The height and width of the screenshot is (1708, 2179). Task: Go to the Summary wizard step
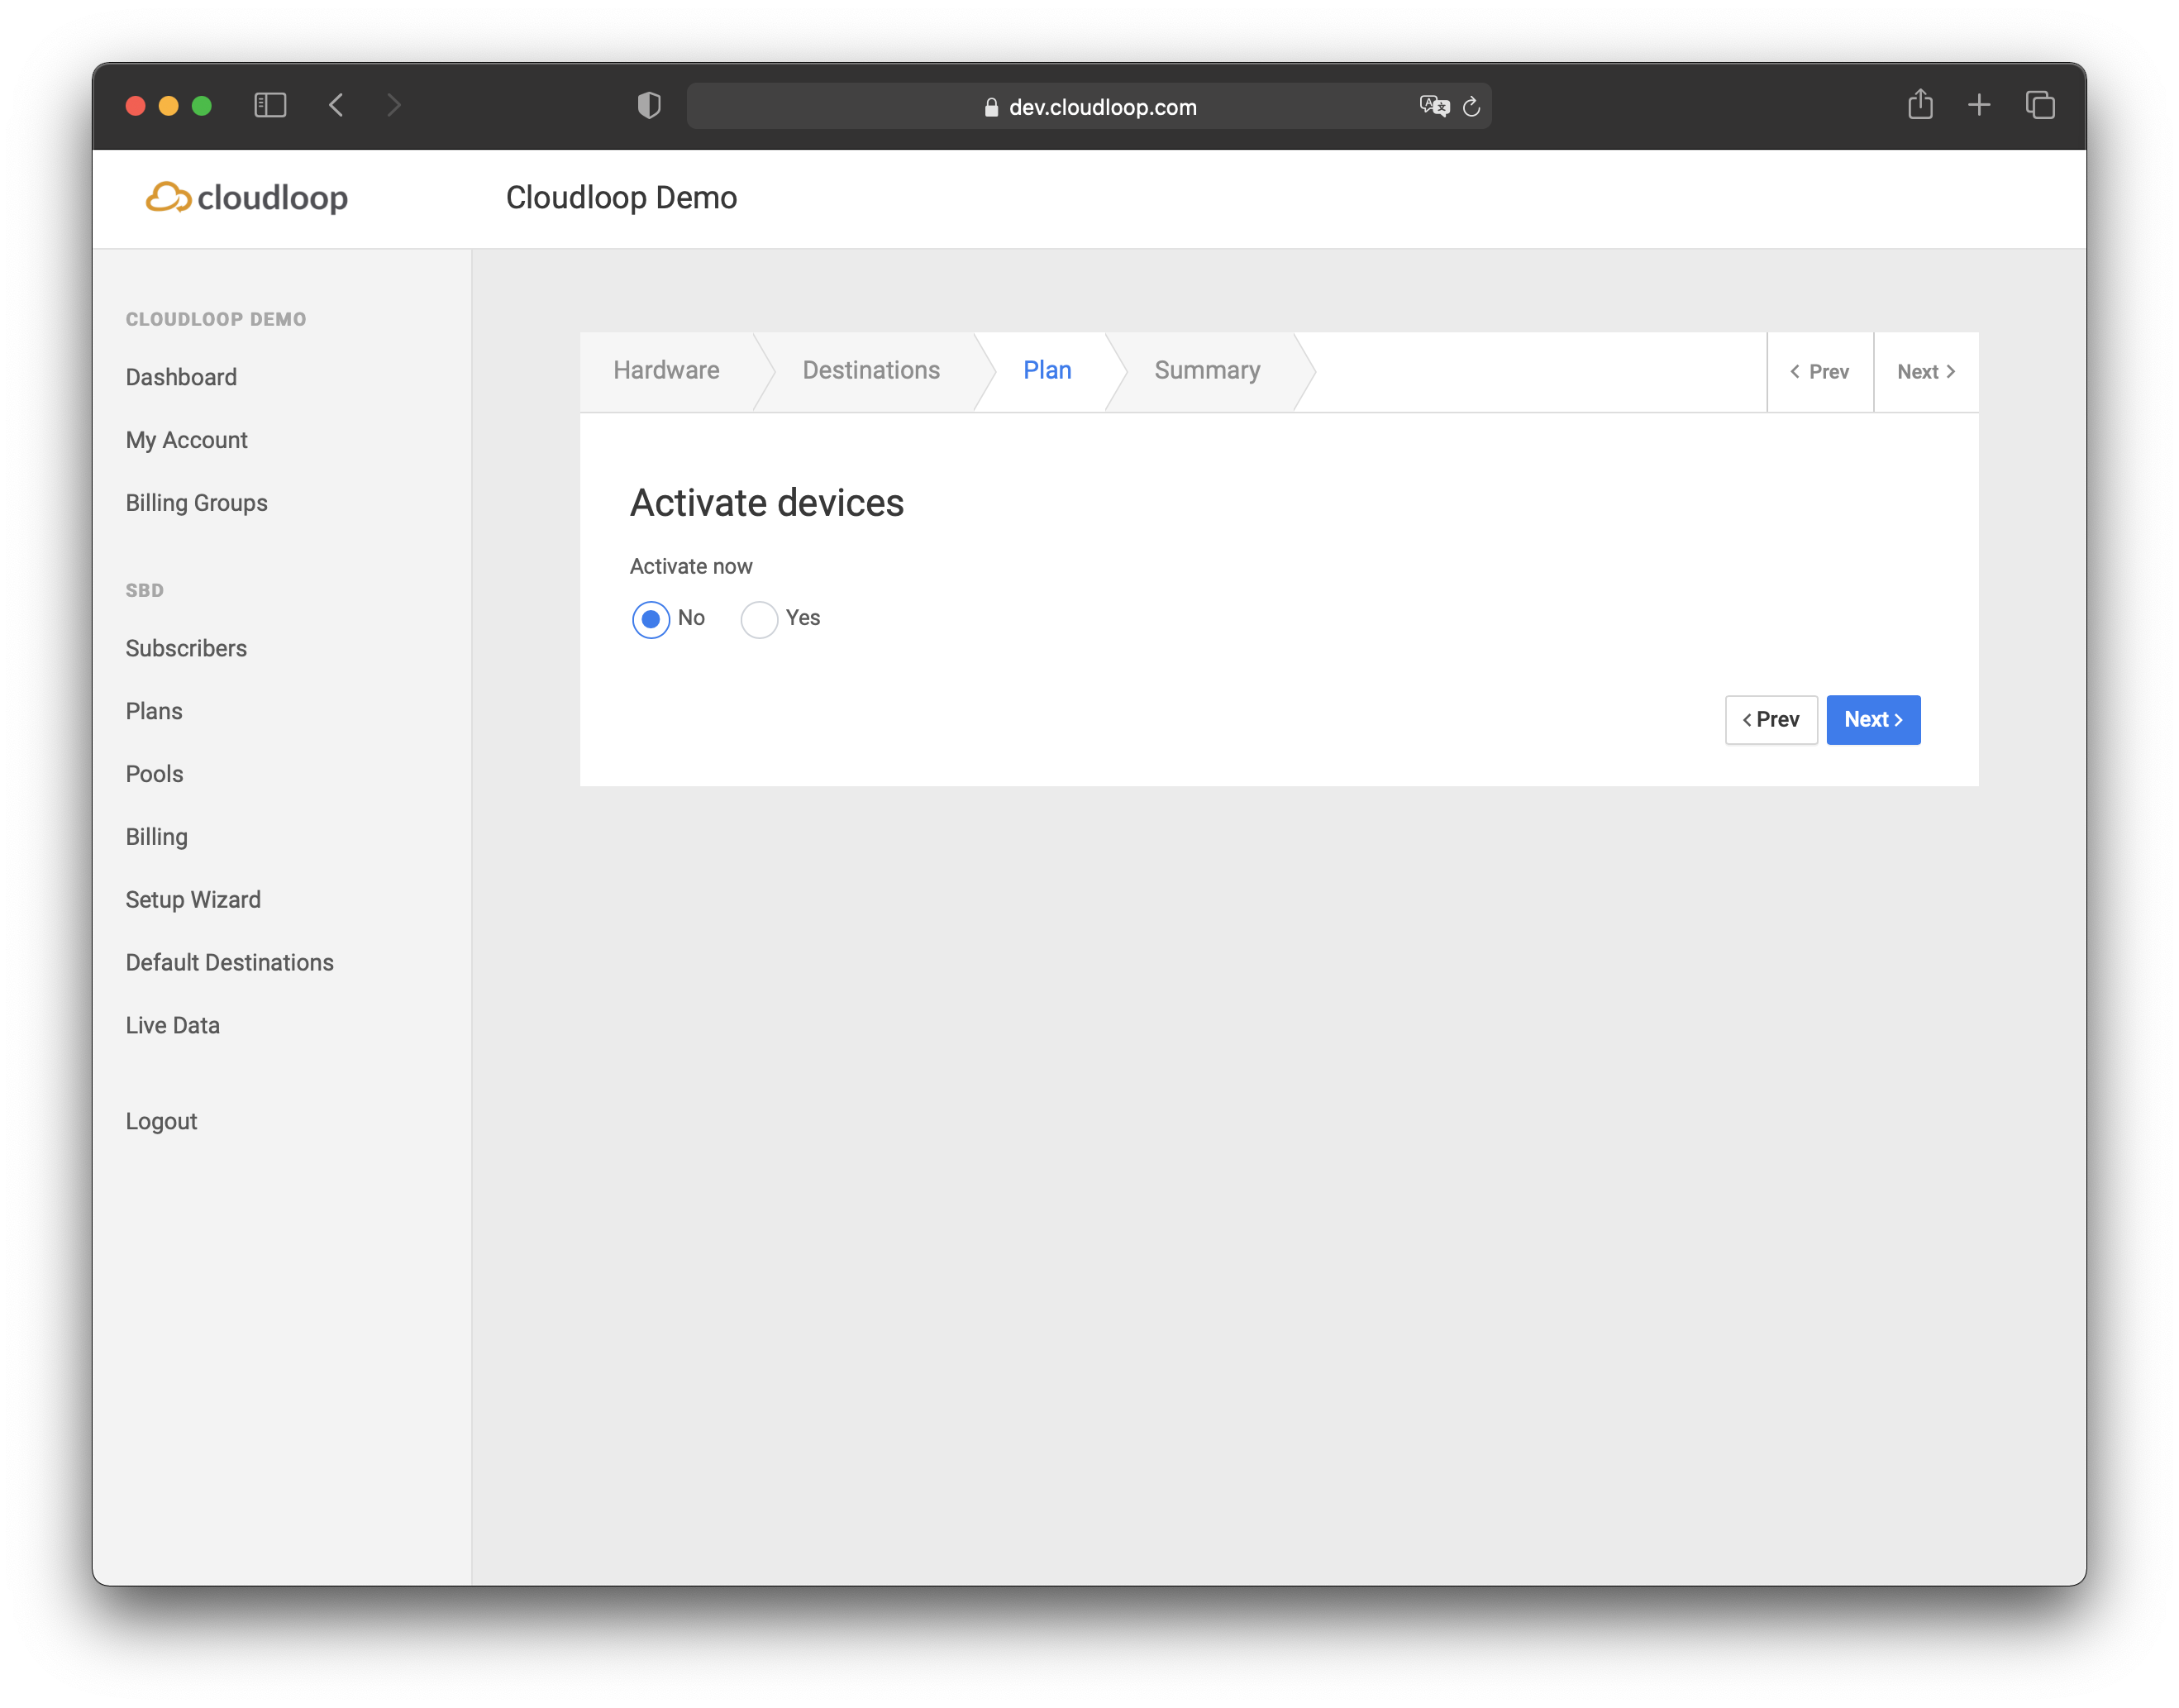(x=1206, y=370)
